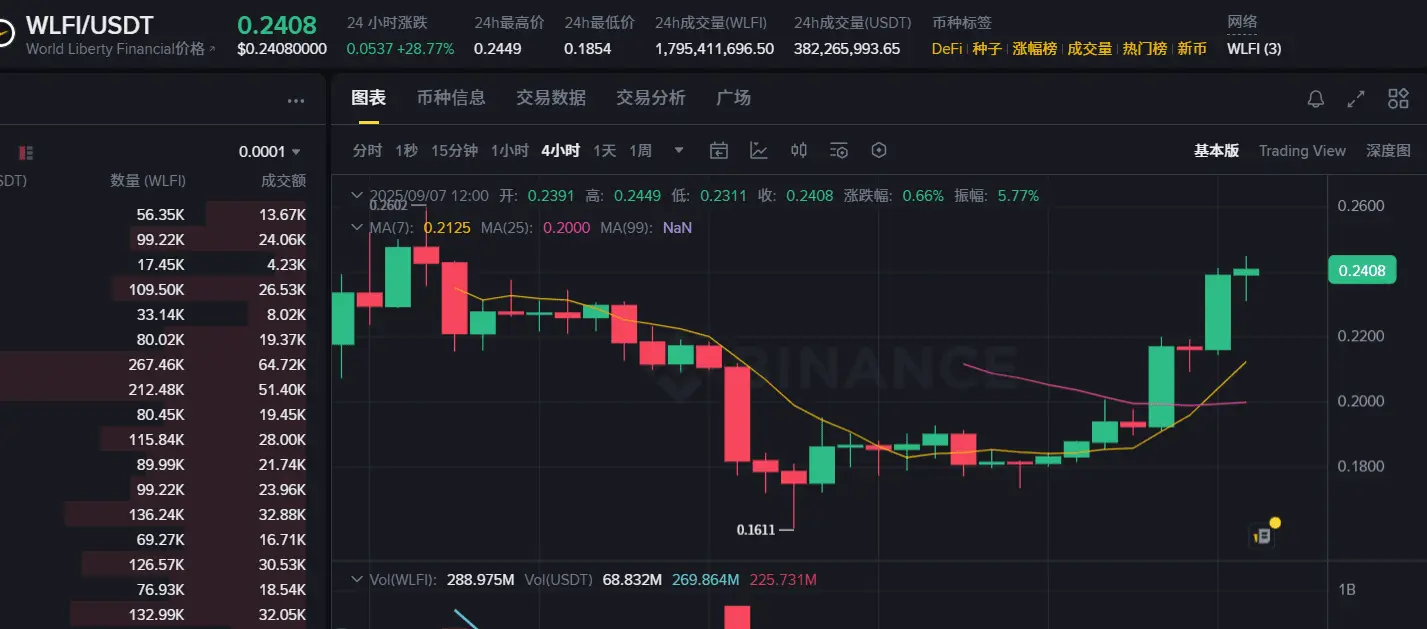Viewport: 1427px width, 629px height.
Task: Click the hexagon chart settings icon
Action: [x=879, y=151]
